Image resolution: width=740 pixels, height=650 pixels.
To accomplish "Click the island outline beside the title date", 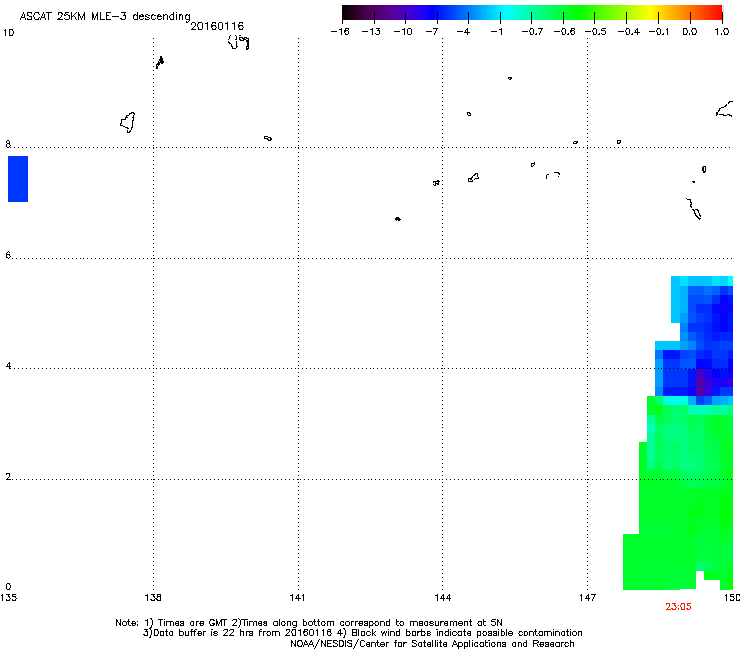I will coord(238,42).
